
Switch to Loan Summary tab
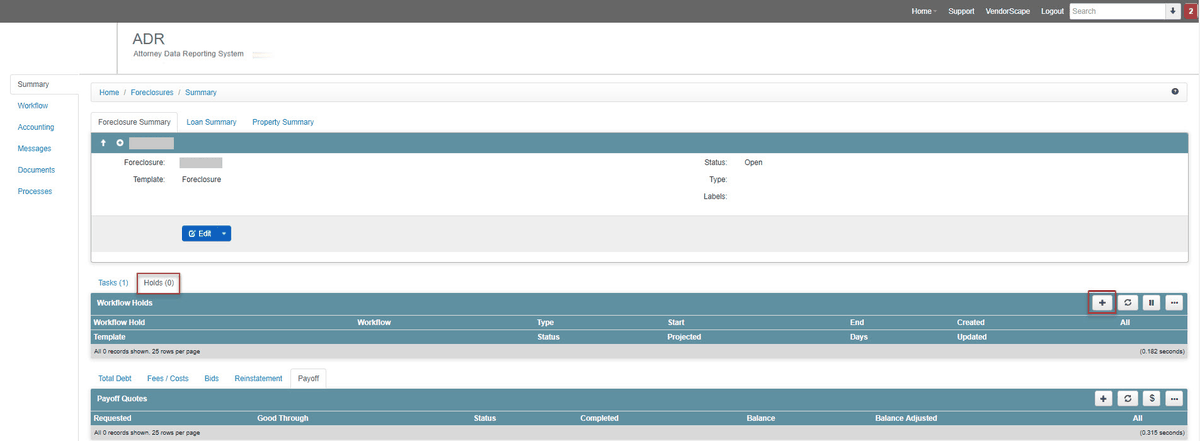point(212,122)
